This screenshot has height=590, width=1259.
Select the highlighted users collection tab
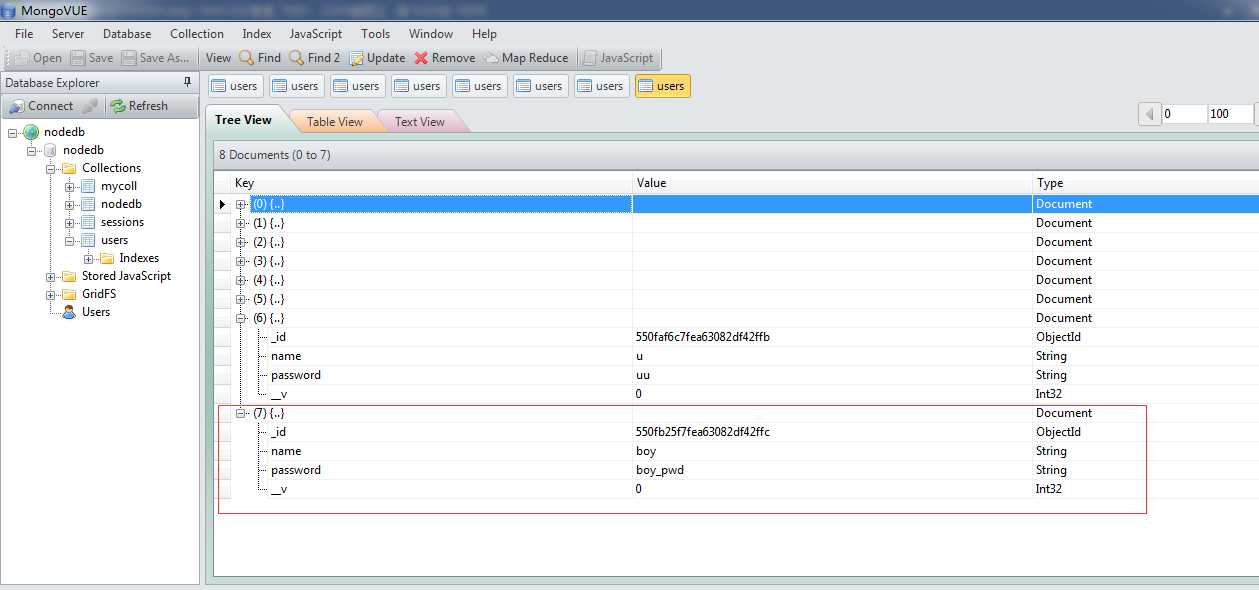(x=662, y=86)
